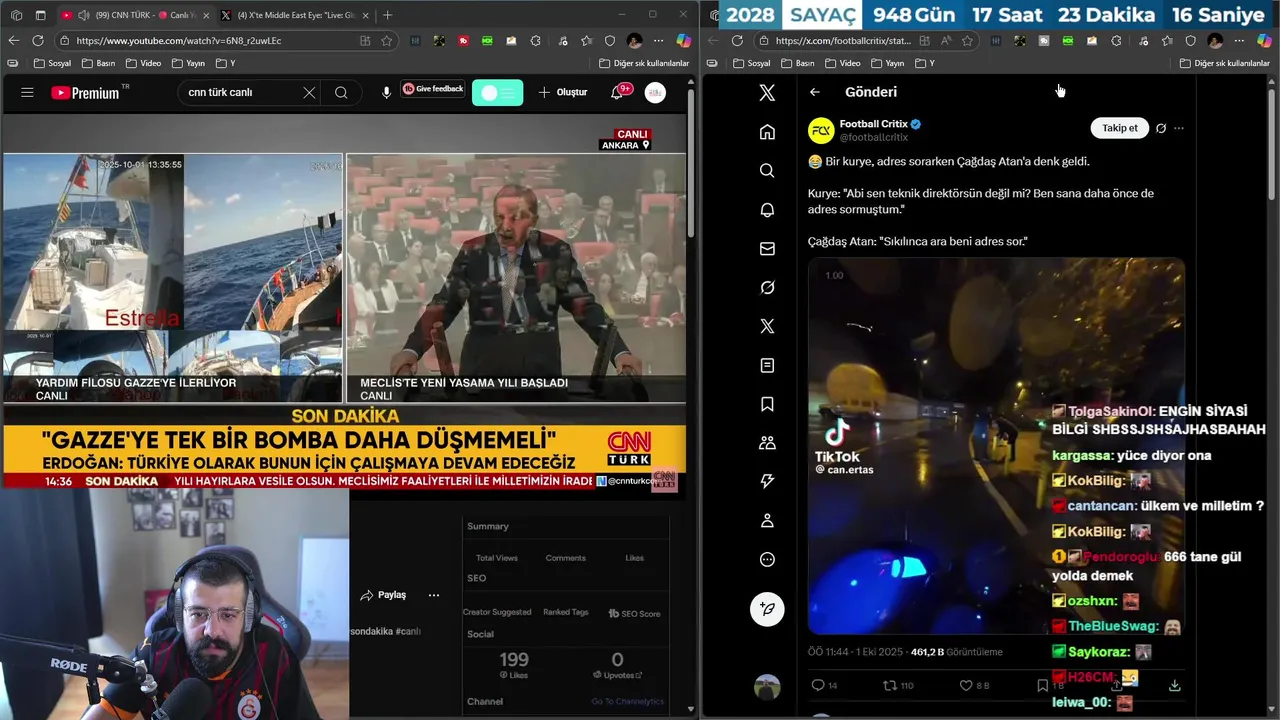Clear the YouTube search text with X

pyautogui.click(x=309, y=92)
